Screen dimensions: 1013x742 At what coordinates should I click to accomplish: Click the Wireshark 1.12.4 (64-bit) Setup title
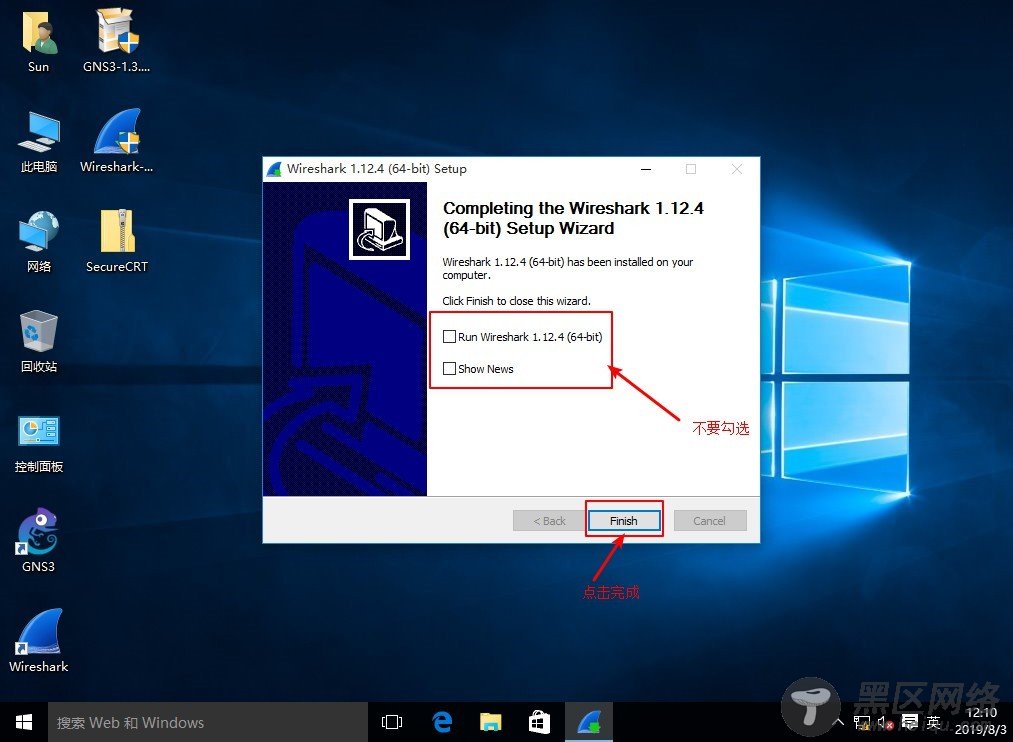click(377, 169)
